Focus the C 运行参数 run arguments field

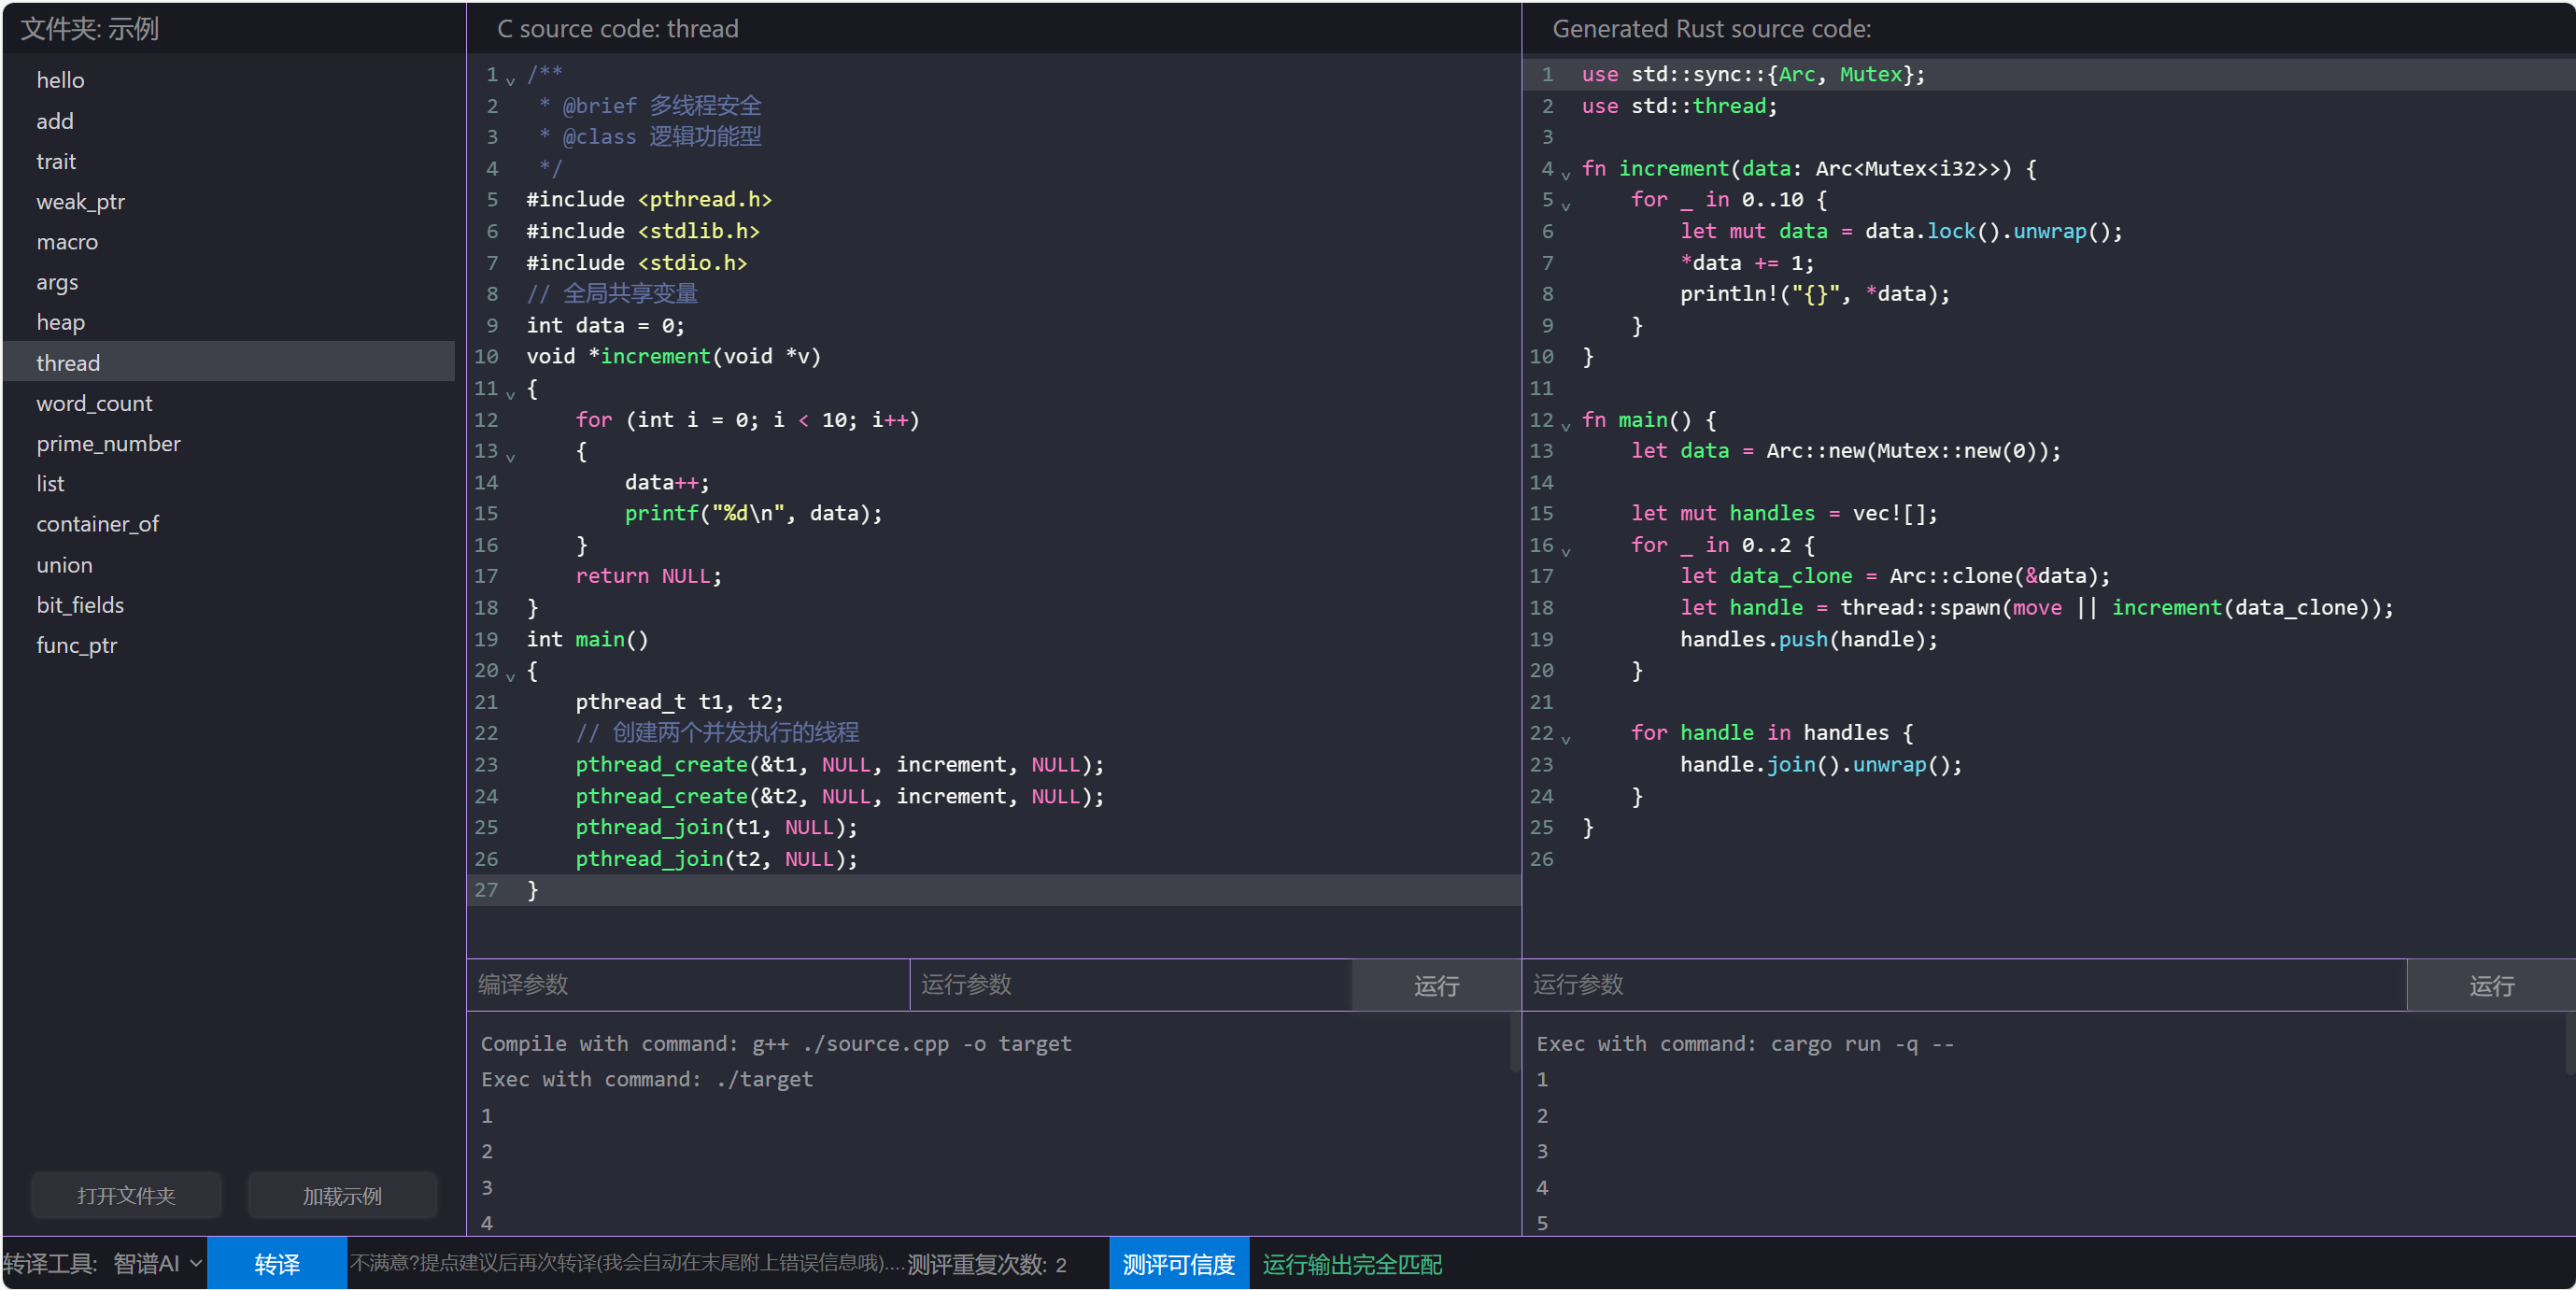(1131, 985)
